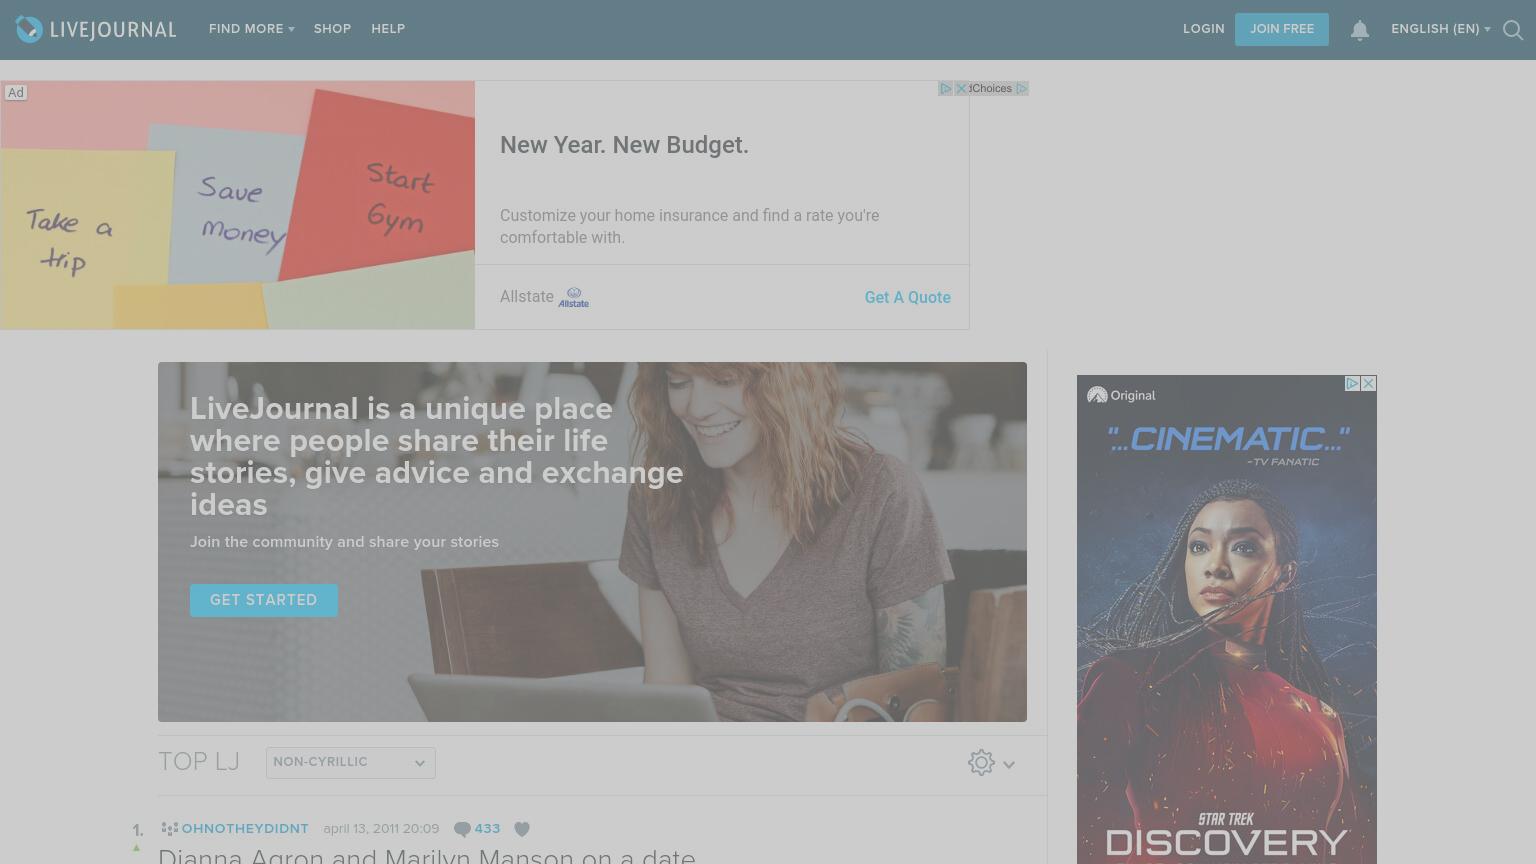Open the search magnifier icon
This screenshot has height=864, width=1536.
pos(1513,30)
